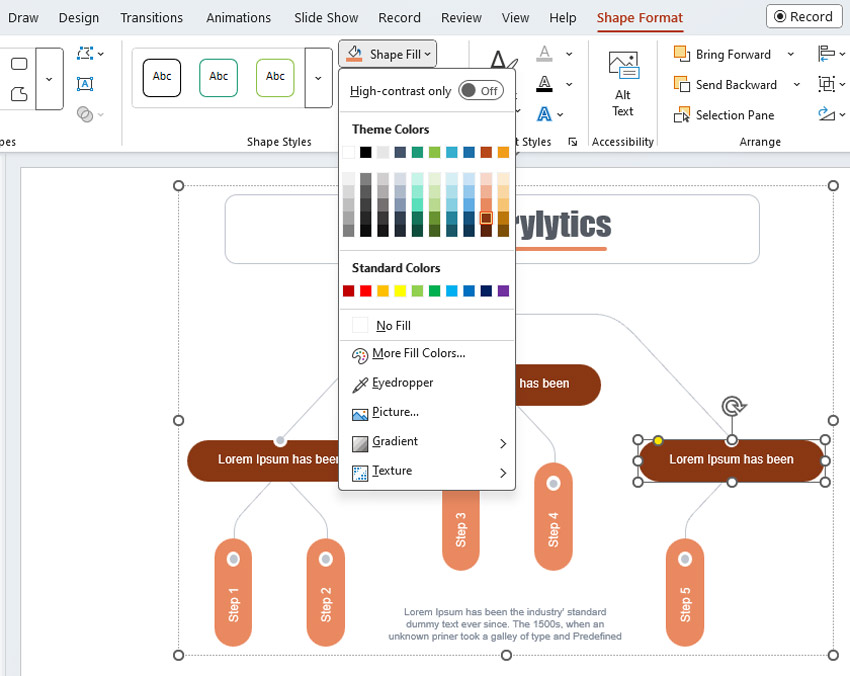Click the Text Outline icon

coord(544,84)
